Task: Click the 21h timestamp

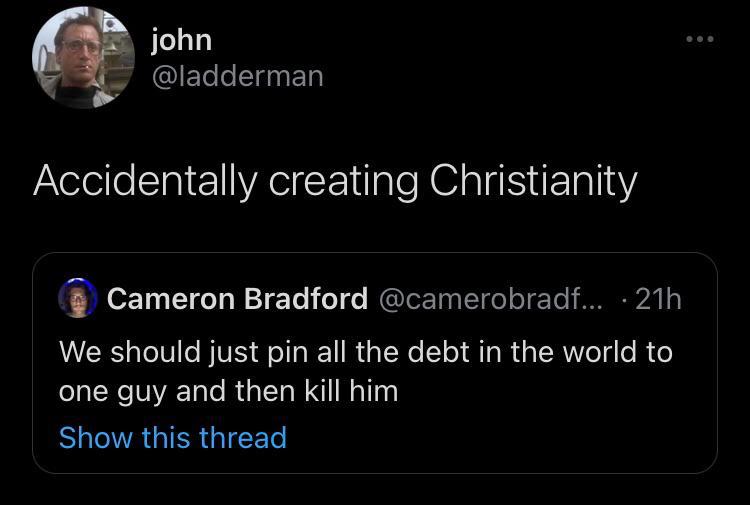Action: coord(657,298)
